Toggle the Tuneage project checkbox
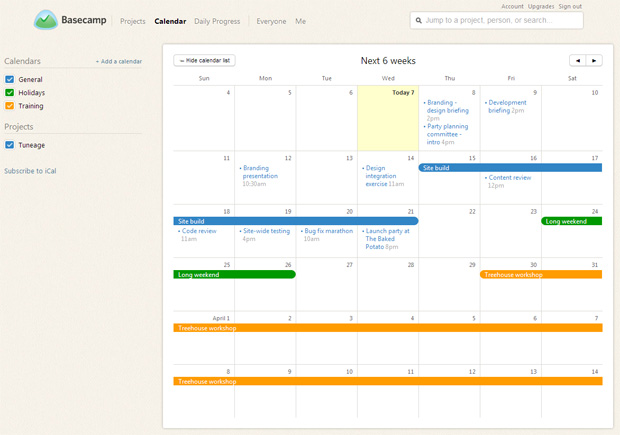 point(10,145)
